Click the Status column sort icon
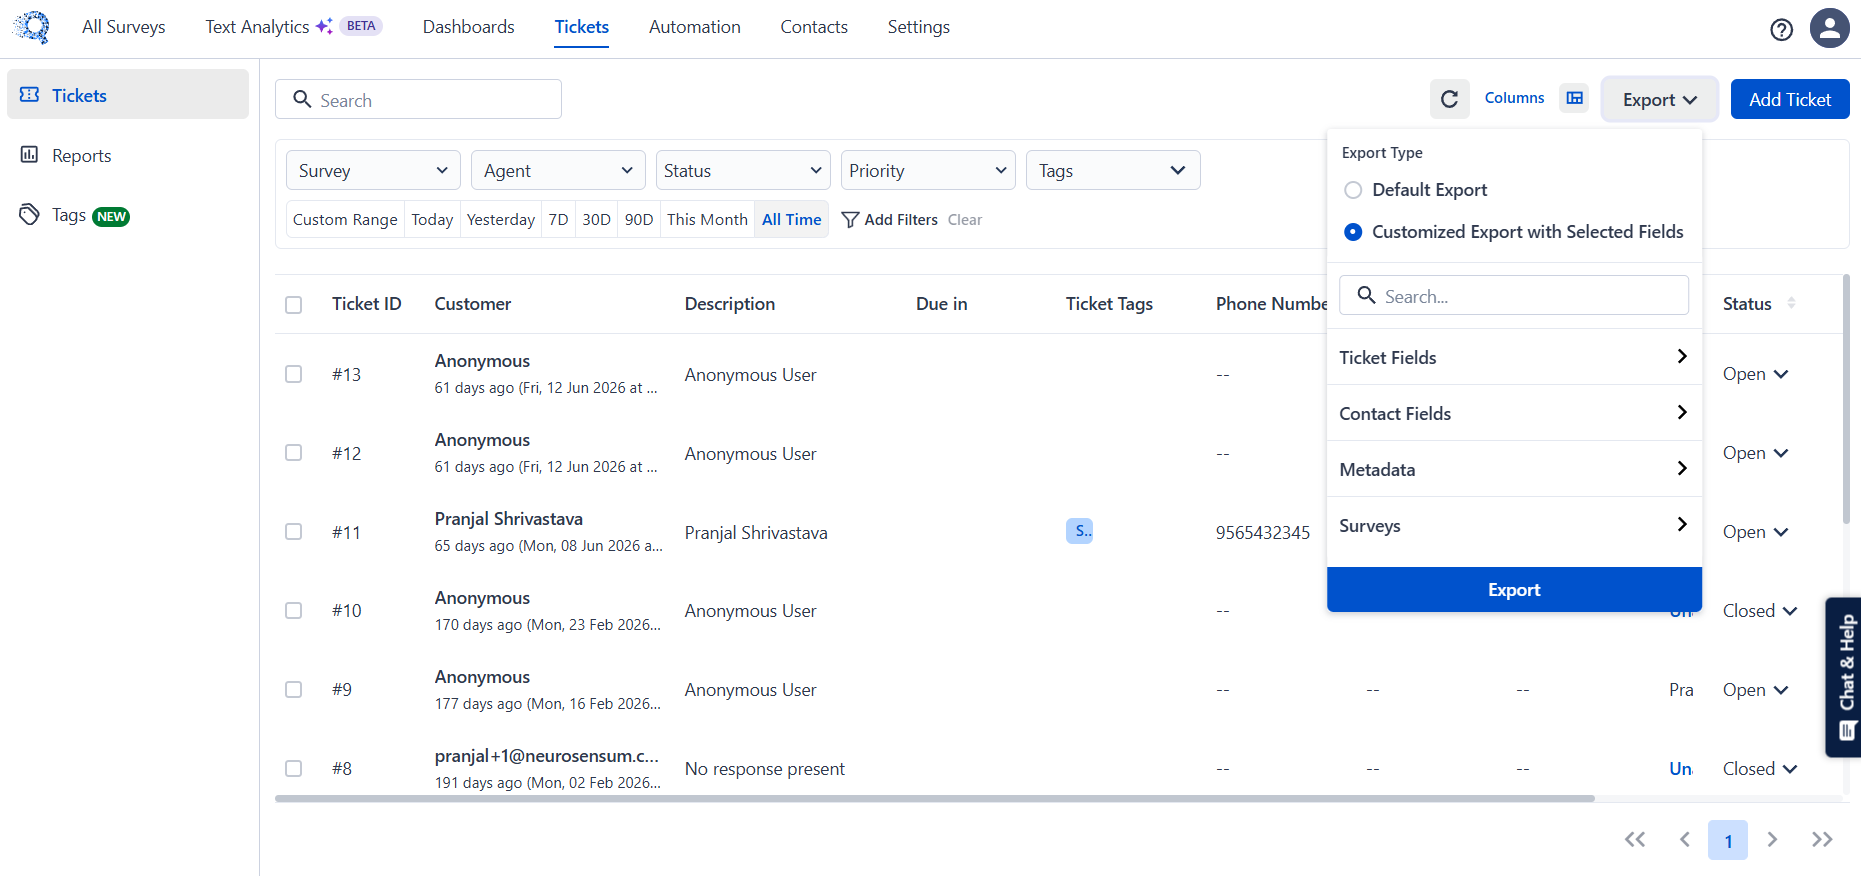The height and width of the screenshot is (876, 1861). point(1791,303)
